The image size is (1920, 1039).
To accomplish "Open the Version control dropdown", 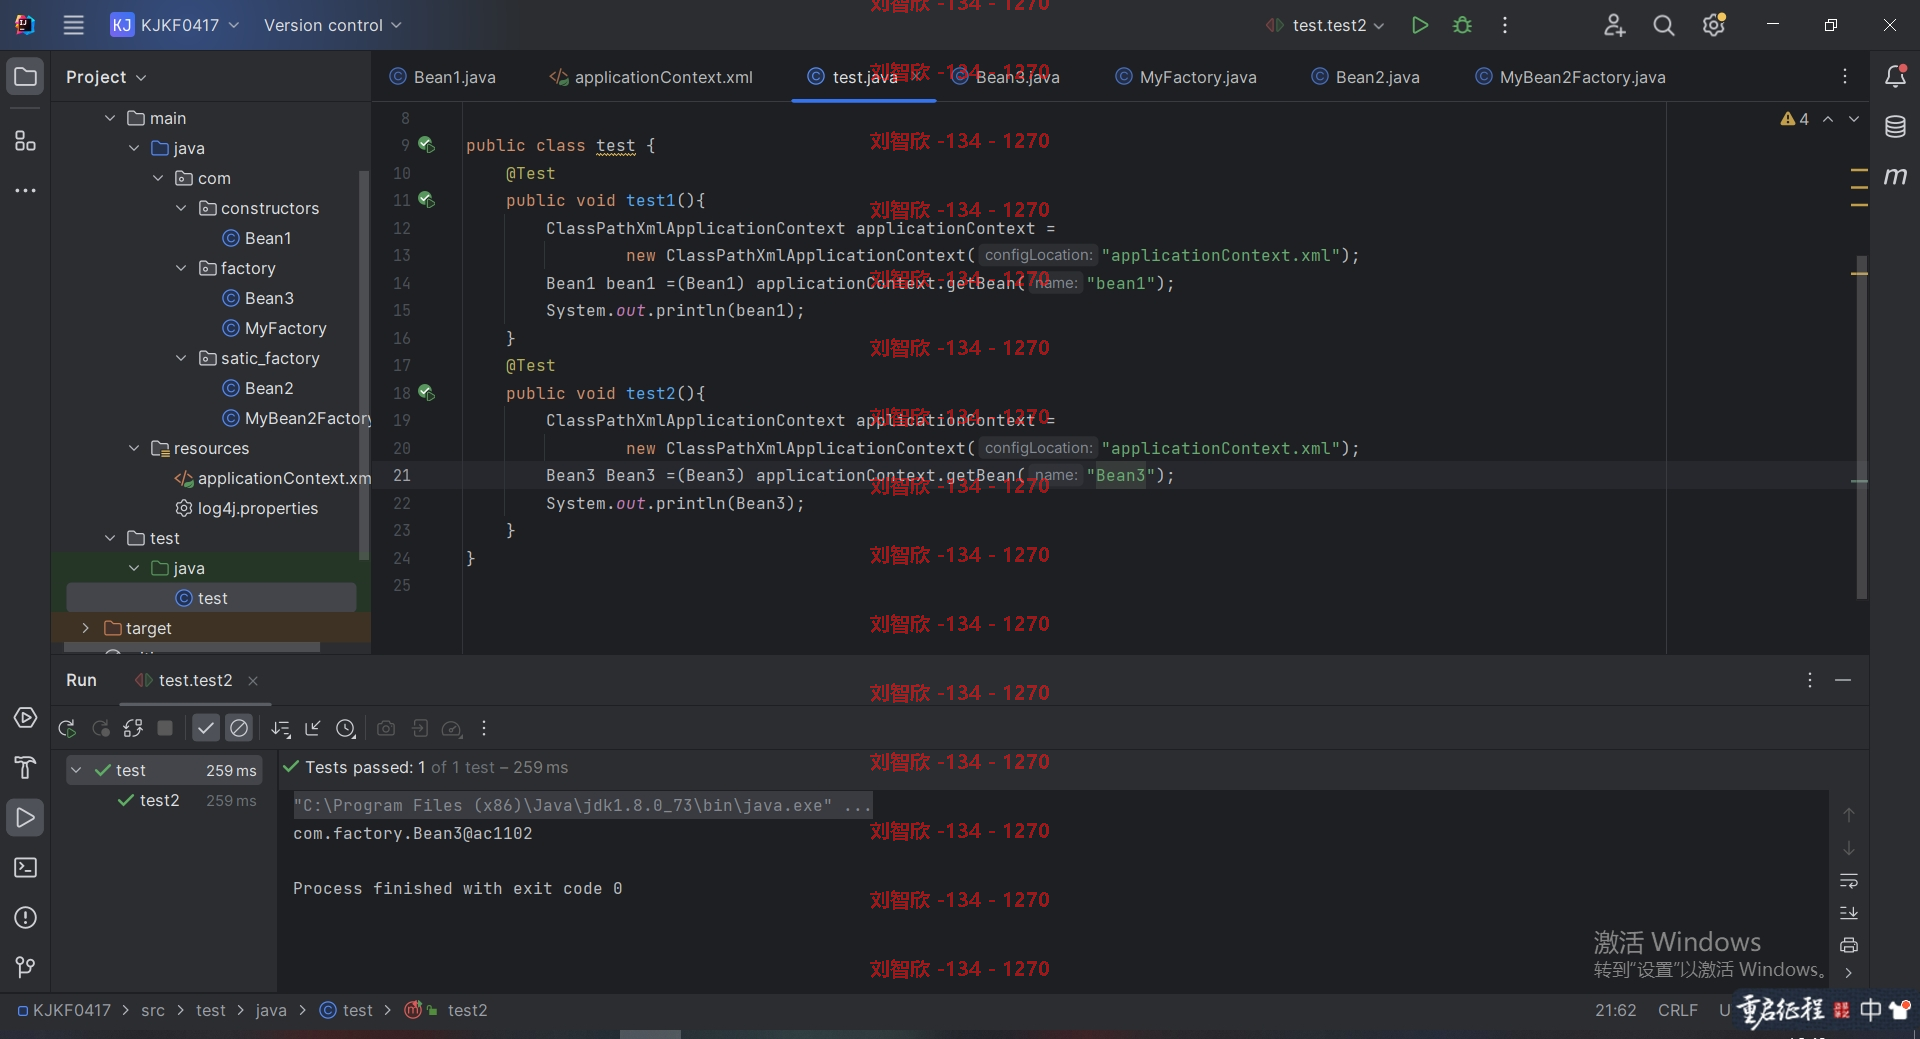I will point(332,25).
